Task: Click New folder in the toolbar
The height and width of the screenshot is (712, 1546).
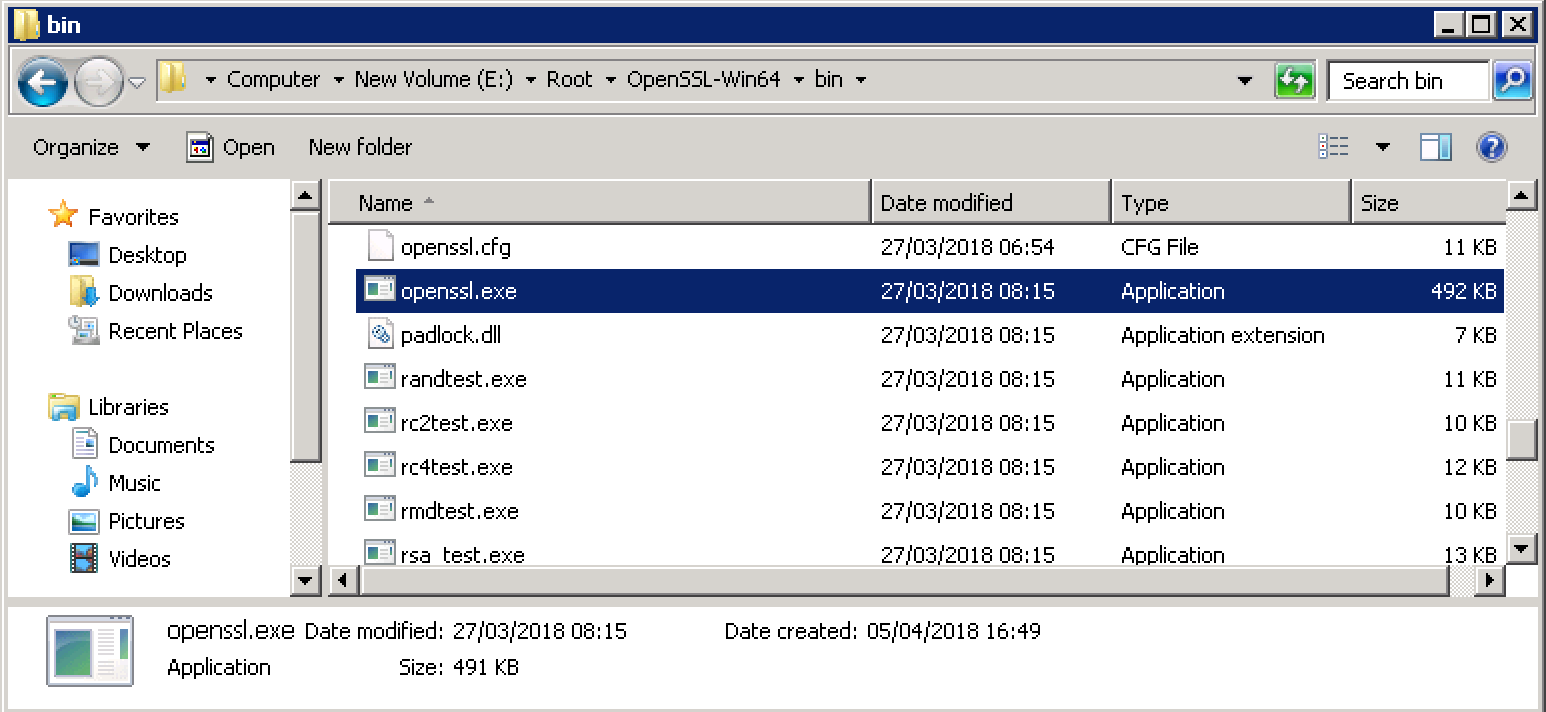Action: click(x=360, y=147)
